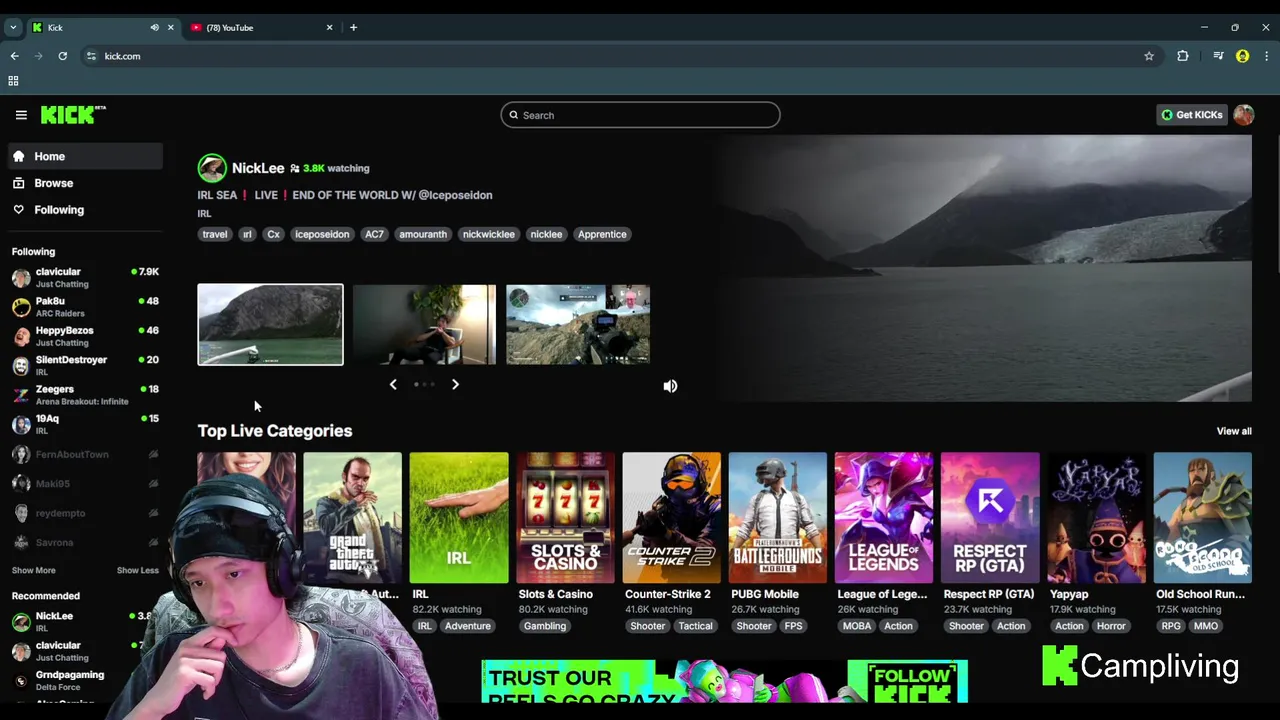Screen dimensions: 1280x720
Task: Click the Kick logo
Action: tap(73, 115)
